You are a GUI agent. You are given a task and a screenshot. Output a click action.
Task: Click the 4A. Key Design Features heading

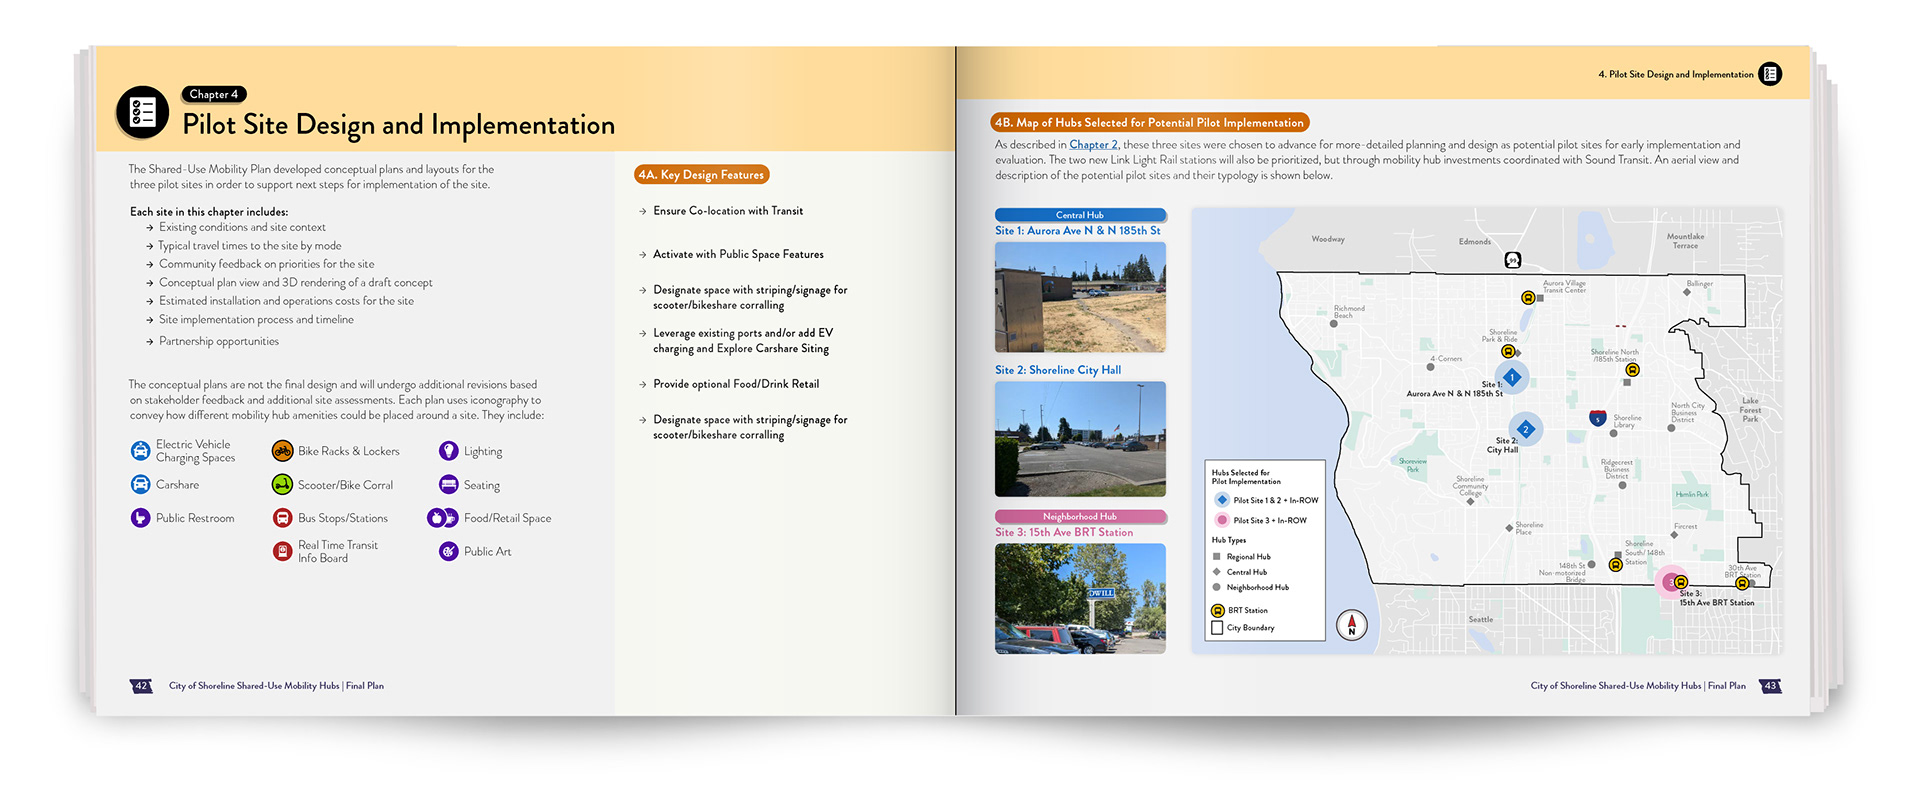click(702, 174)
